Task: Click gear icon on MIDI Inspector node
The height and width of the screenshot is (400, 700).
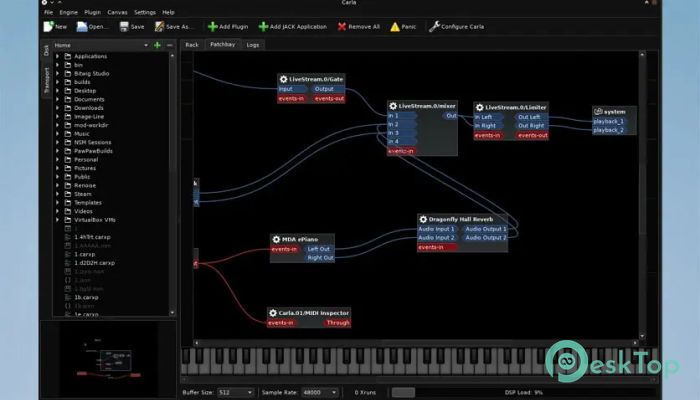Action: click(273, 313)
